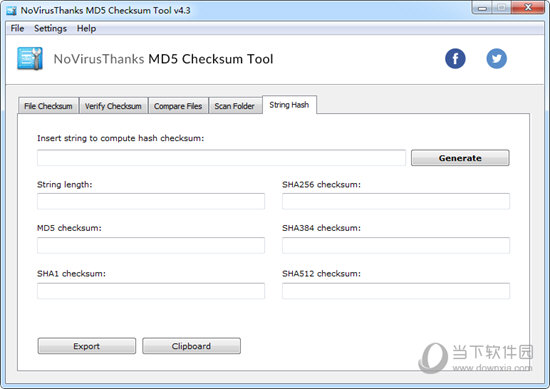Click the 'NoVirusThanks MD5 Checksum Tool' heading
550x389 pixels.
click(x=163, y=59)
